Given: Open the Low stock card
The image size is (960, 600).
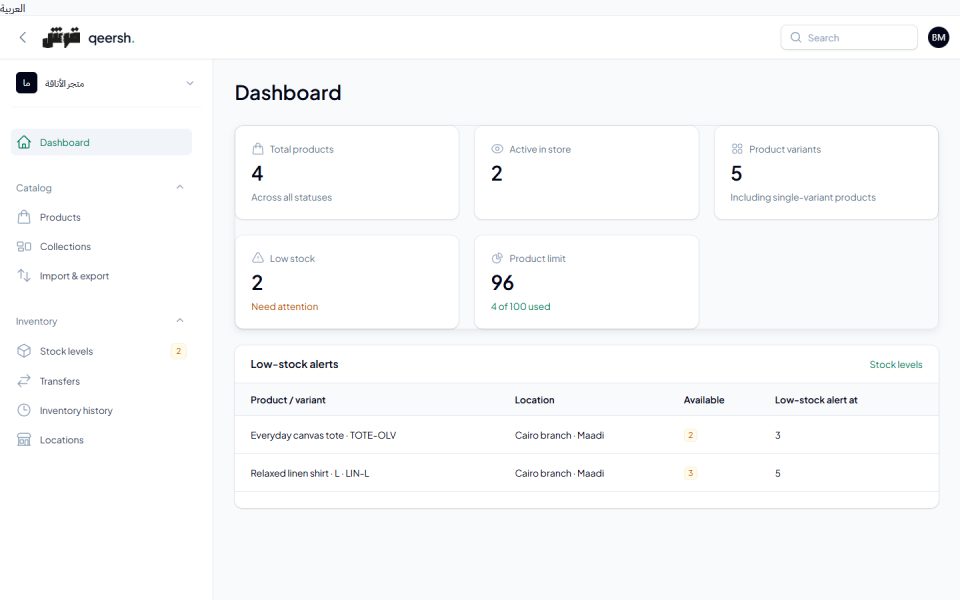Looking at the screenshot, I should coord(347,282).
